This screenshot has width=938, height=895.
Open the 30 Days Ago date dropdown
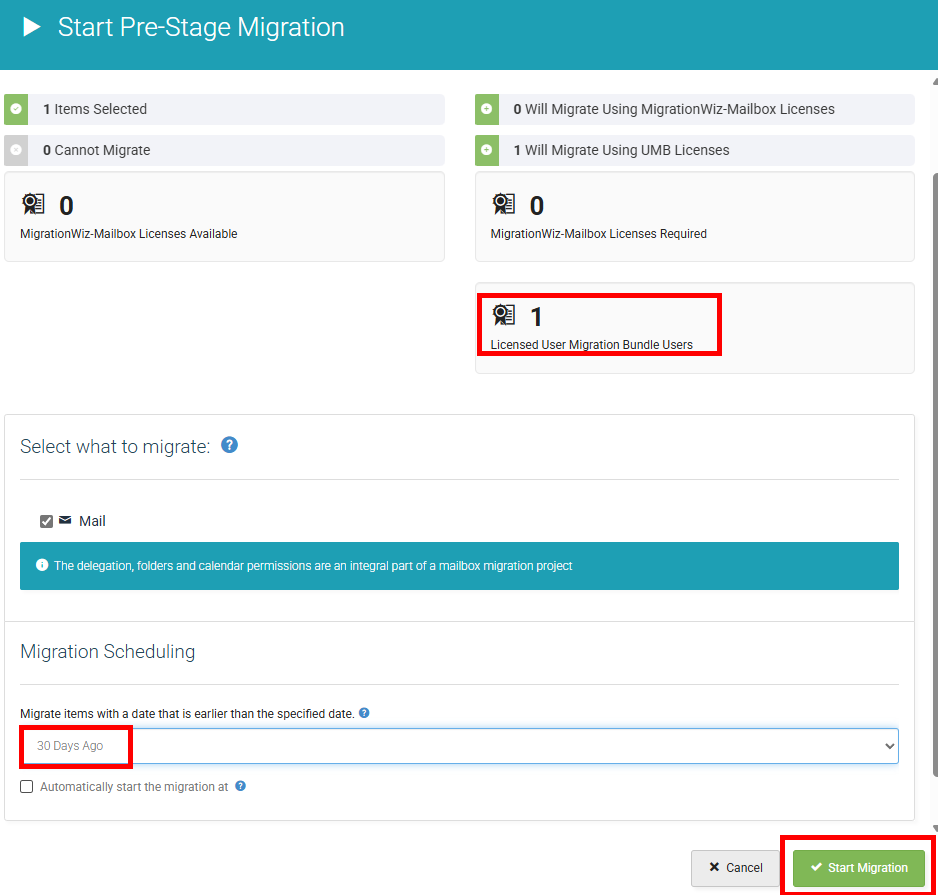(459, 746)
